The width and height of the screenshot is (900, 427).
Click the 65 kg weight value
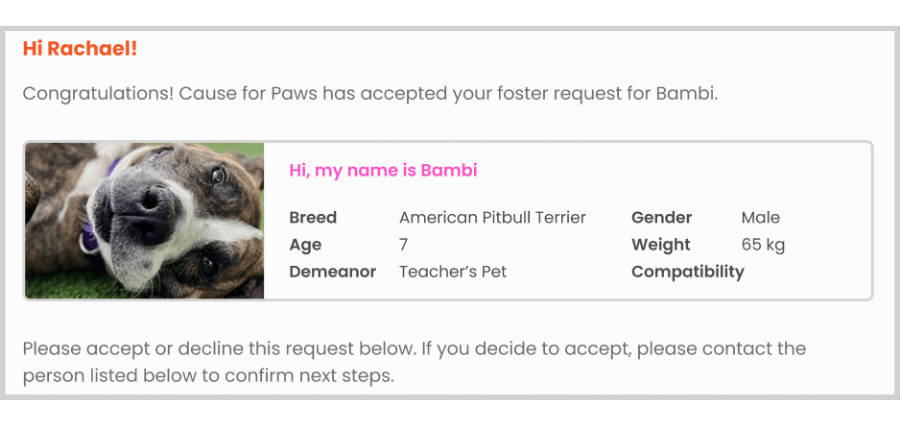coord(763,245)
